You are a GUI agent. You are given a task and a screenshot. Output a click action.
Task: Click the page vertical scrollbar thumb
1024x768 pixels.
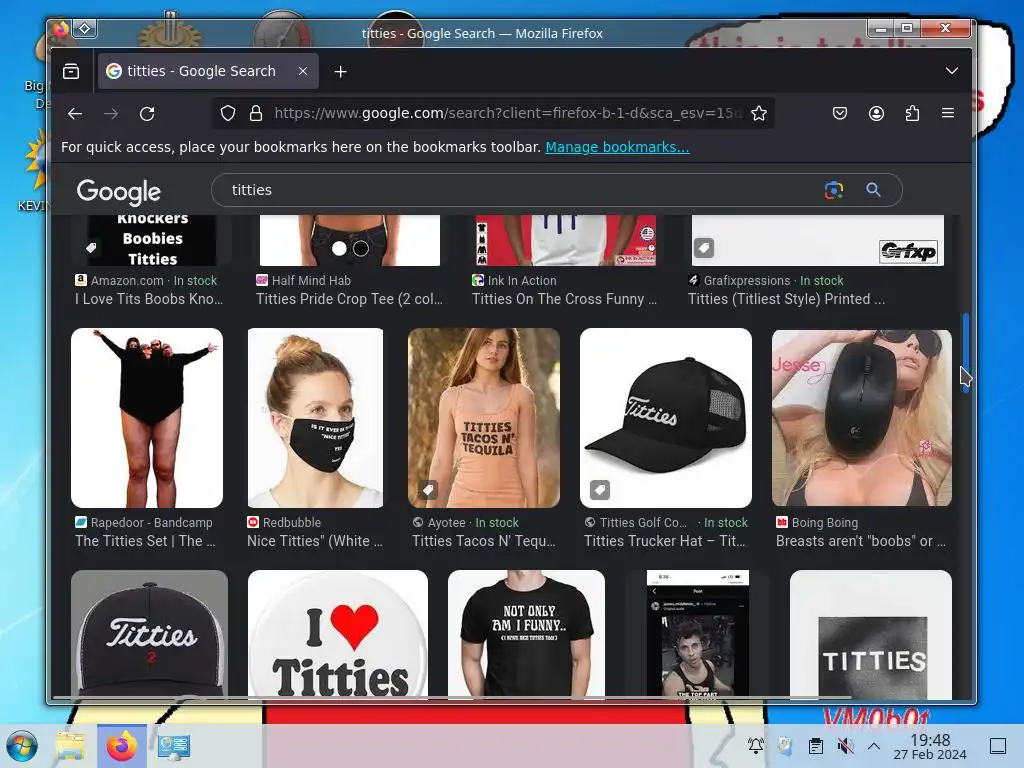click(966, 353)
